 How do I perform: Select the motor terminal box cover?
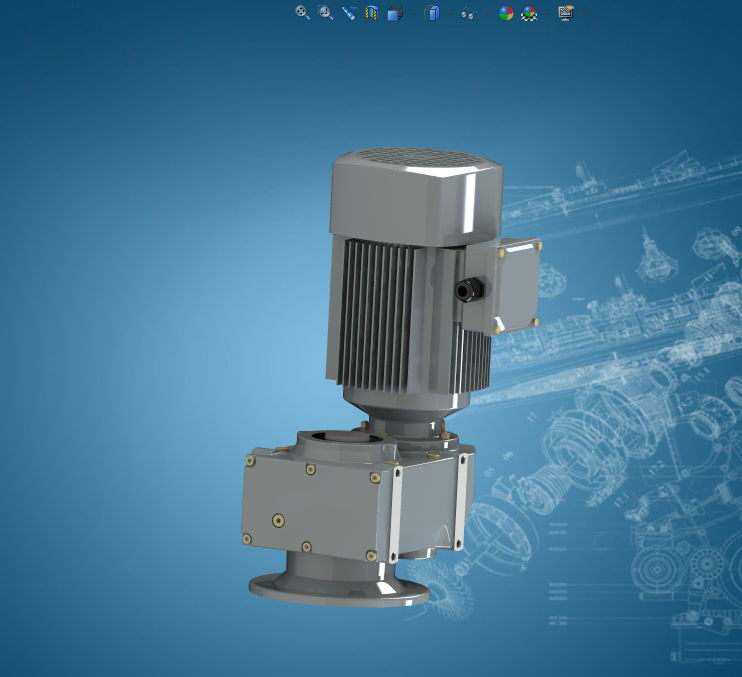point(517,287)
